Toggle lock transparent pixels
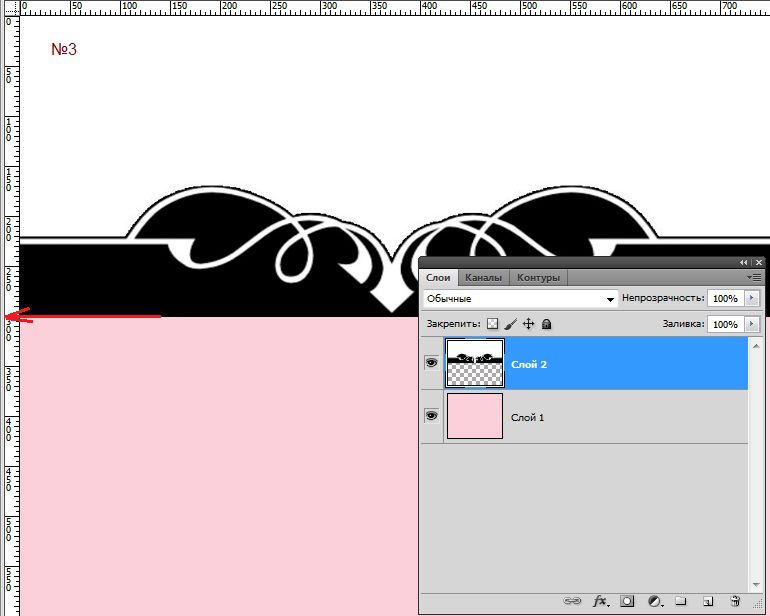The height and width of the screenshot is (616, 770). [492, 324]
